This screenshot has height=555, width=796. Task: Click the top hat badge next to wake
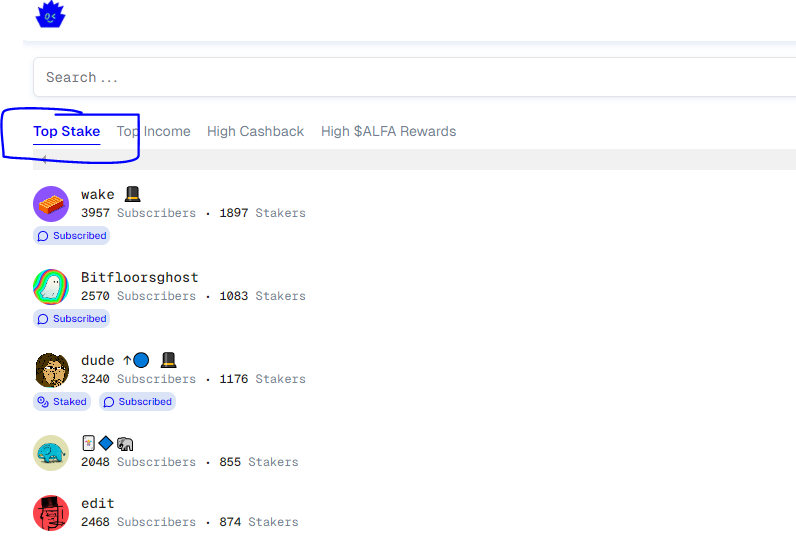point(132,194)
